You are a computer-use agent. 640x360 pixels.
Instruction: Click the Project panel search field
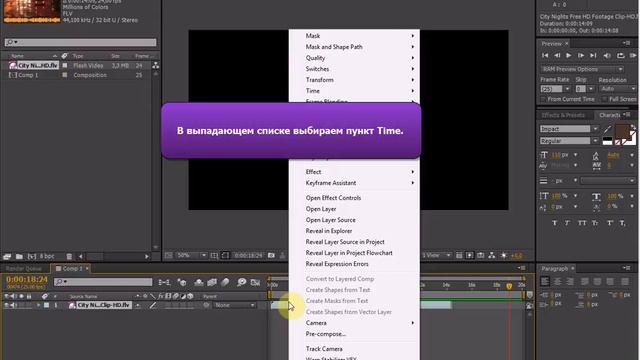pyautogui.click(x=80, y=42)
